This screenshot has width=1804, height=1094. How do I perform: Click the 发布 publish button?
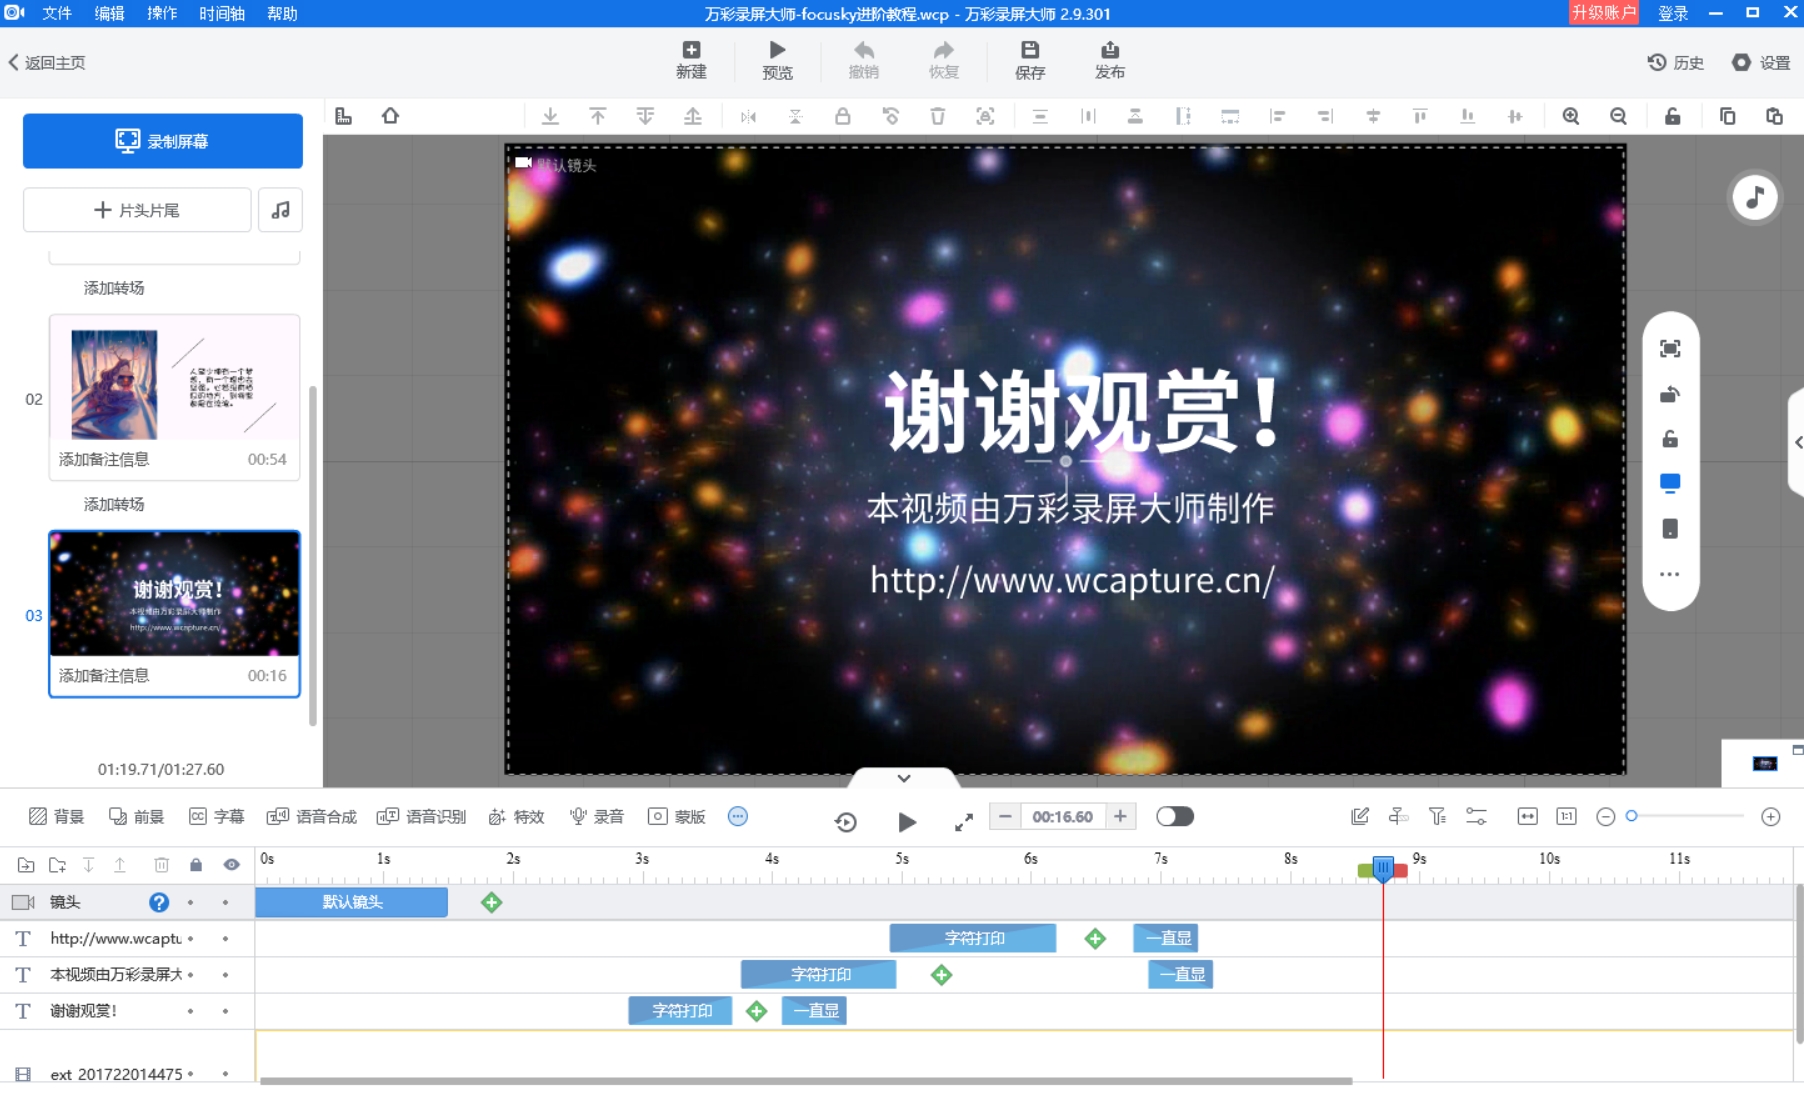coord(1110,60)
